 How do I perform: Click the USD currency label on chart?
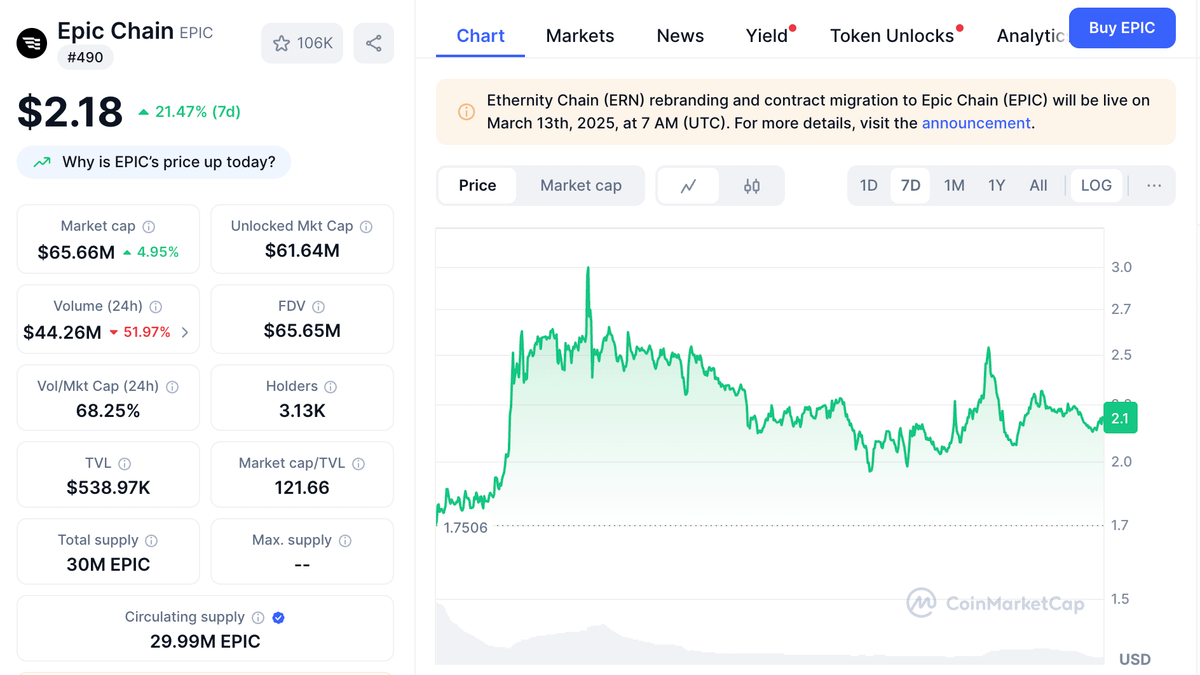1135,659
